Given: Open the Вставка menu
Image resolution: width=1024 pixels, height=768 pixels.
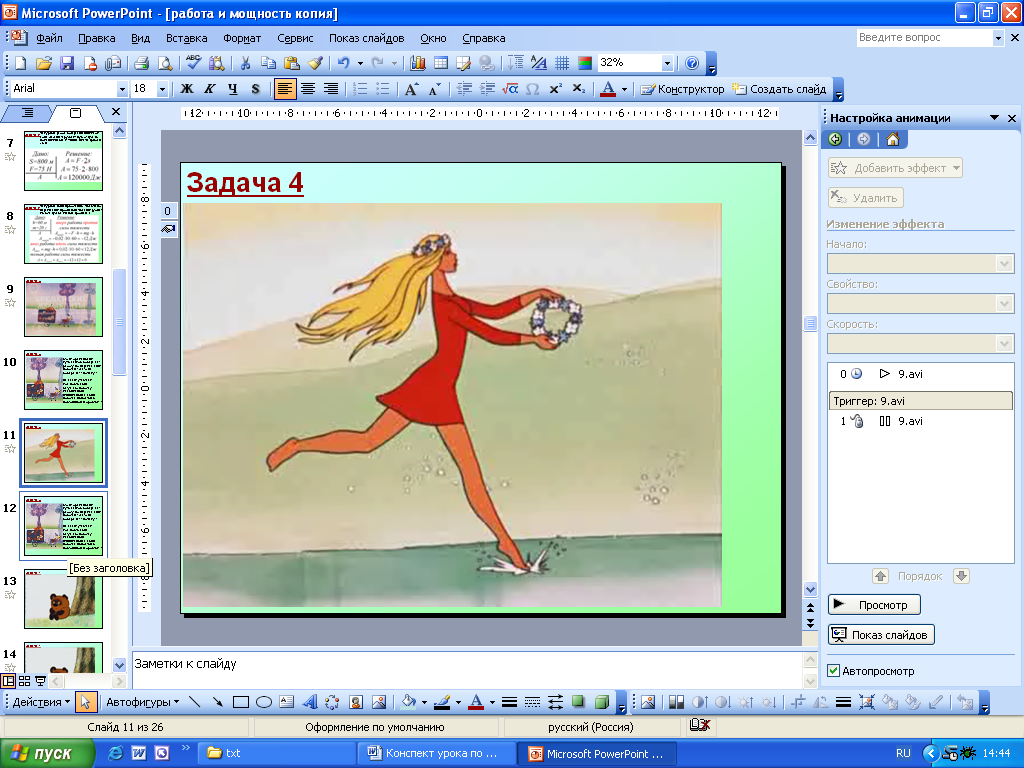Looking at the screenshot, I should point(186,38).
